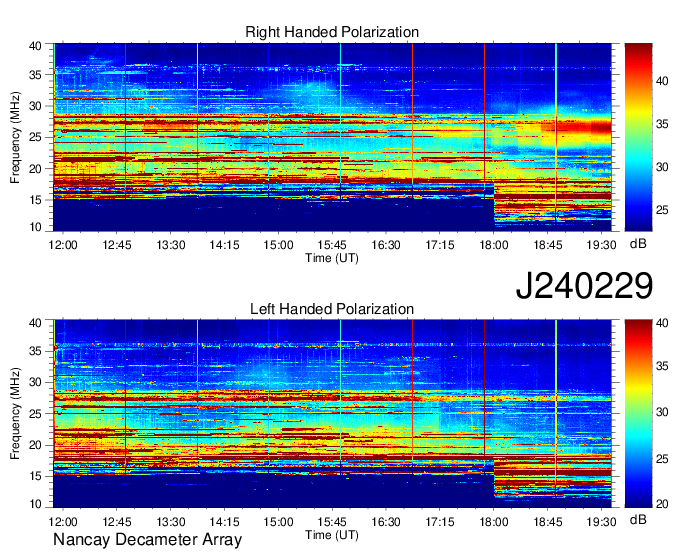This screenshot has height=552, width=680.
Task: Click the "30" label on the upper color bar
Action: 662,167
